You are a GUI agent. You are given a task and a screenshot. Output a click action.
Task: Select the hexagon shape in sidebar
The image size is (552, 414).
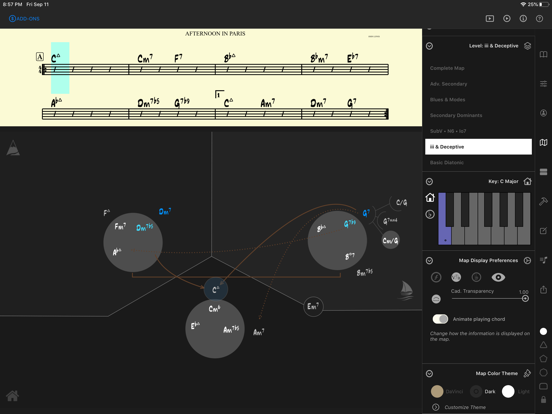point(544,372)
